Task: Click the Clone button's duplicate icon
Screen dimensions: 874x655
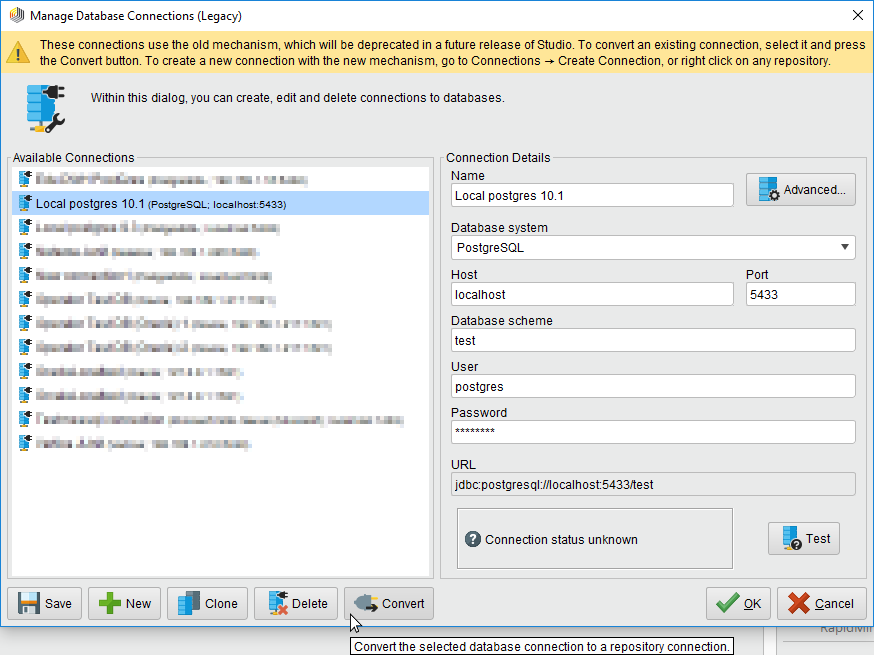Action: (x=188, y=603)
